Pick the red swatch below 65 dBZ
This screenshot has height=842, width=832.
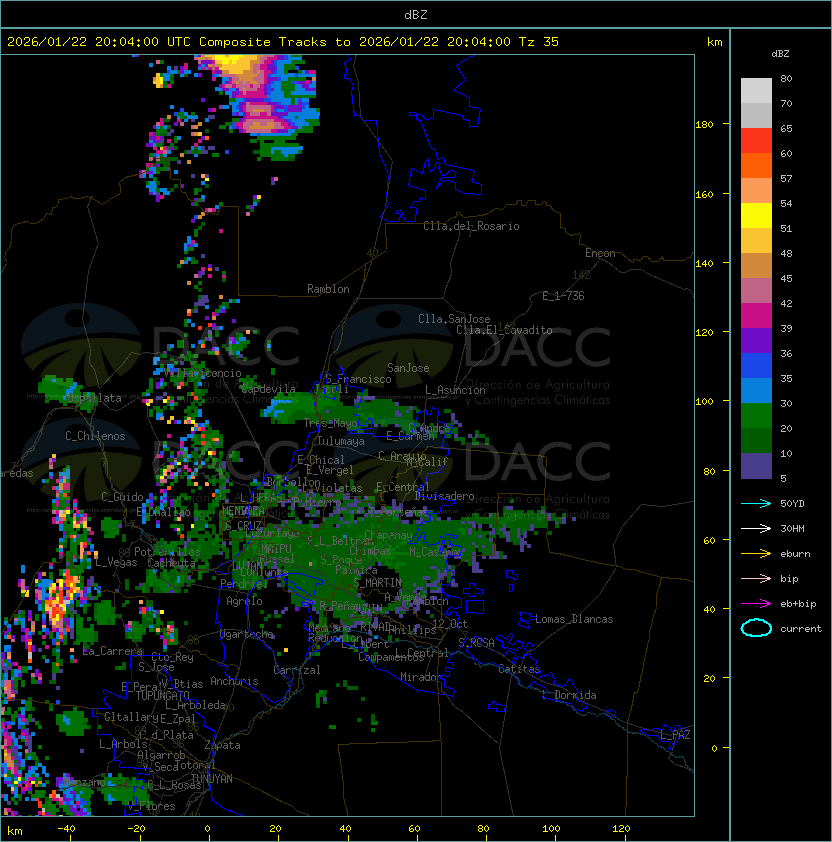[x=756, y=140]
